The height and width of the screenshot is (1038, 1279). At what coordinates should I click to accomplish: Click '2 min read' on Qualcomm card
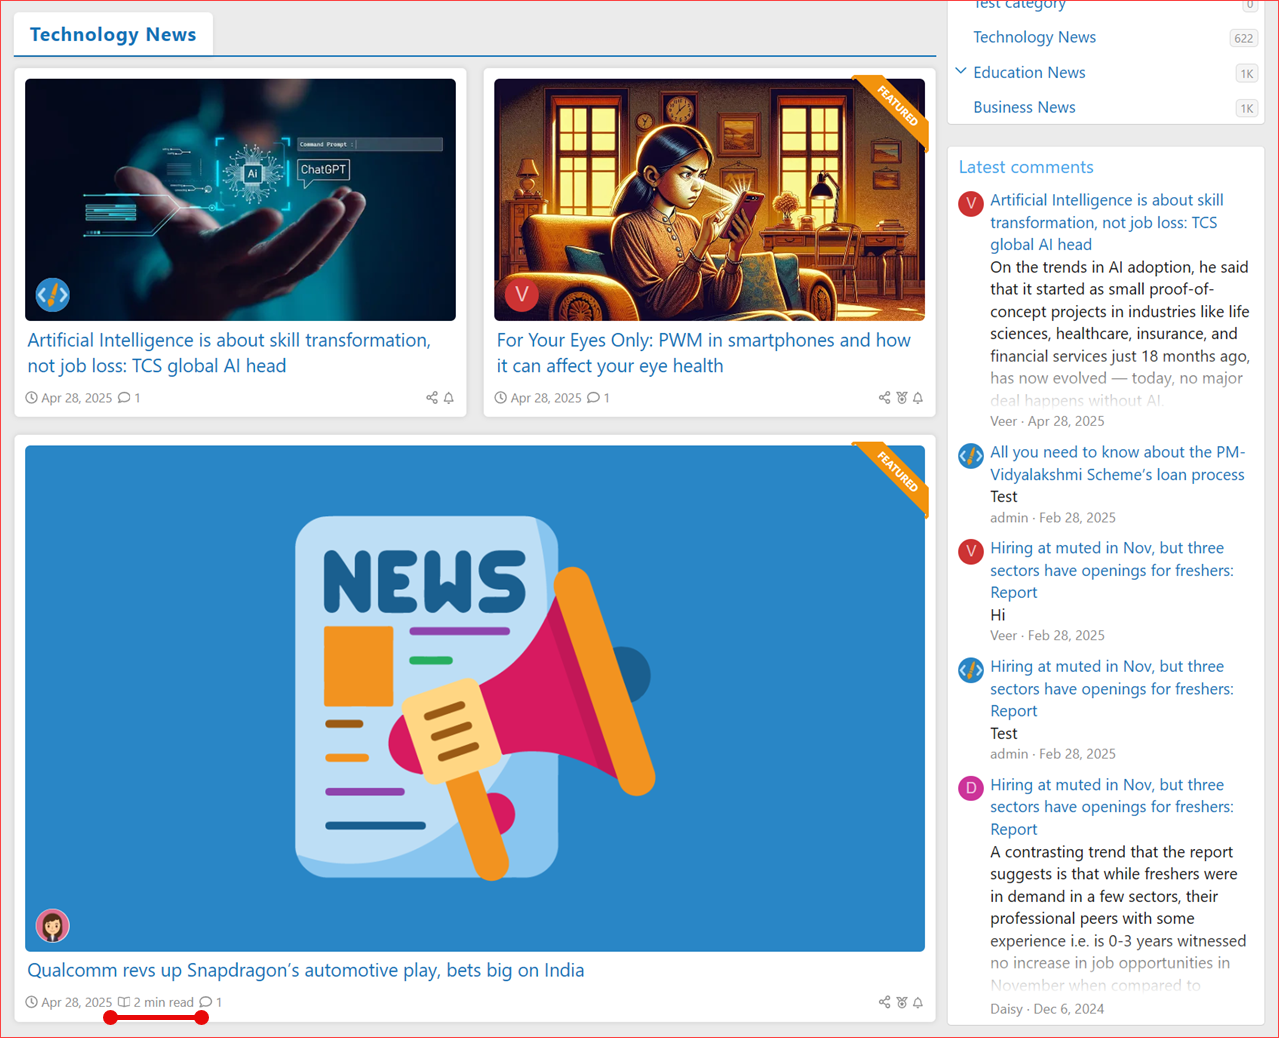click(164, 1002)
